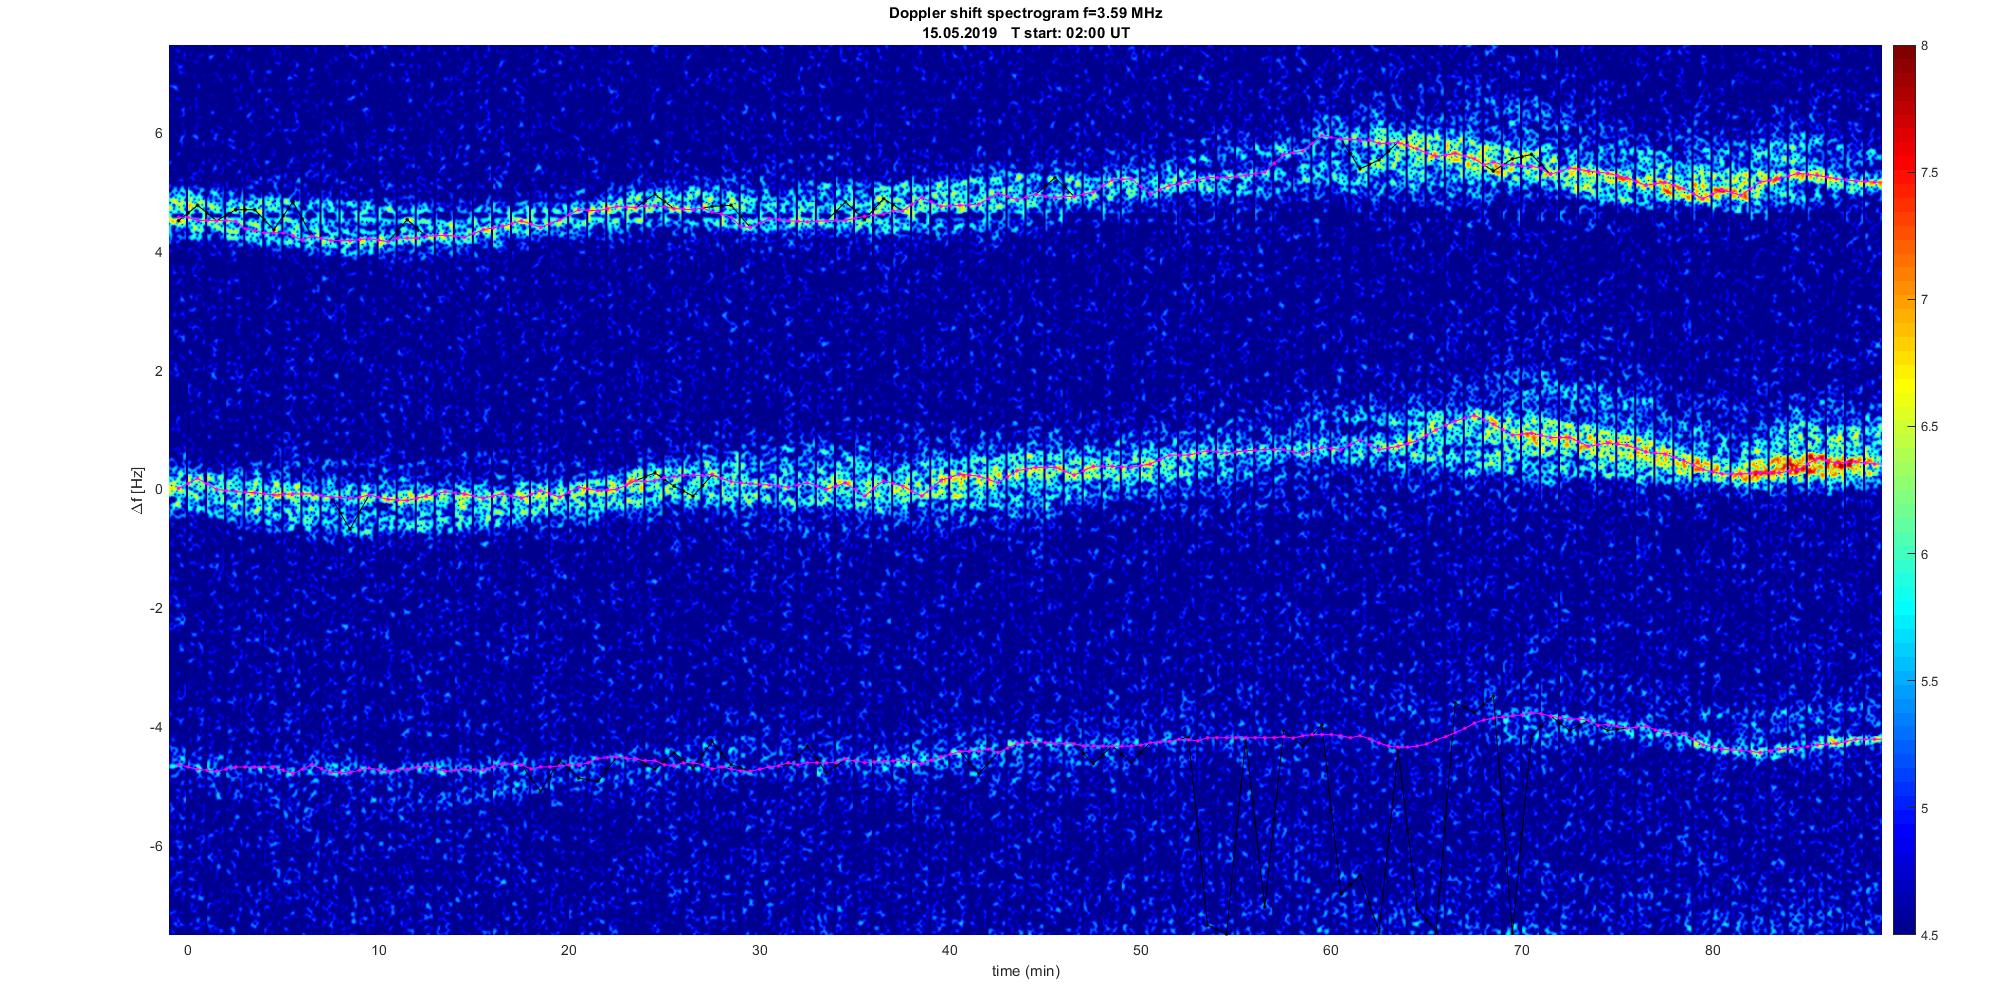The height and width of the screenshot is (1003, 2000).
Task: Click the colorbar tick label '8'
Action: tap(1925, 46)
